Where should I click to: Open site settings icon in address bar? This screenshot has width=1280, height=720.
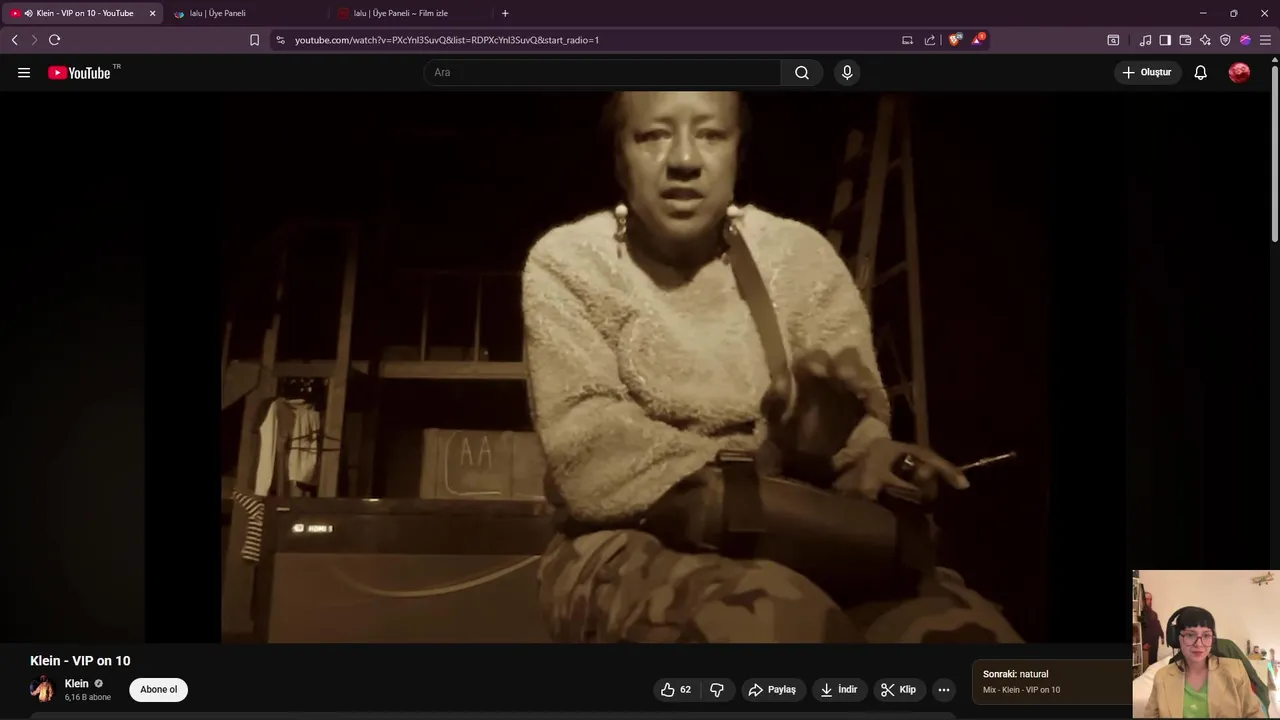click(280, 40)
